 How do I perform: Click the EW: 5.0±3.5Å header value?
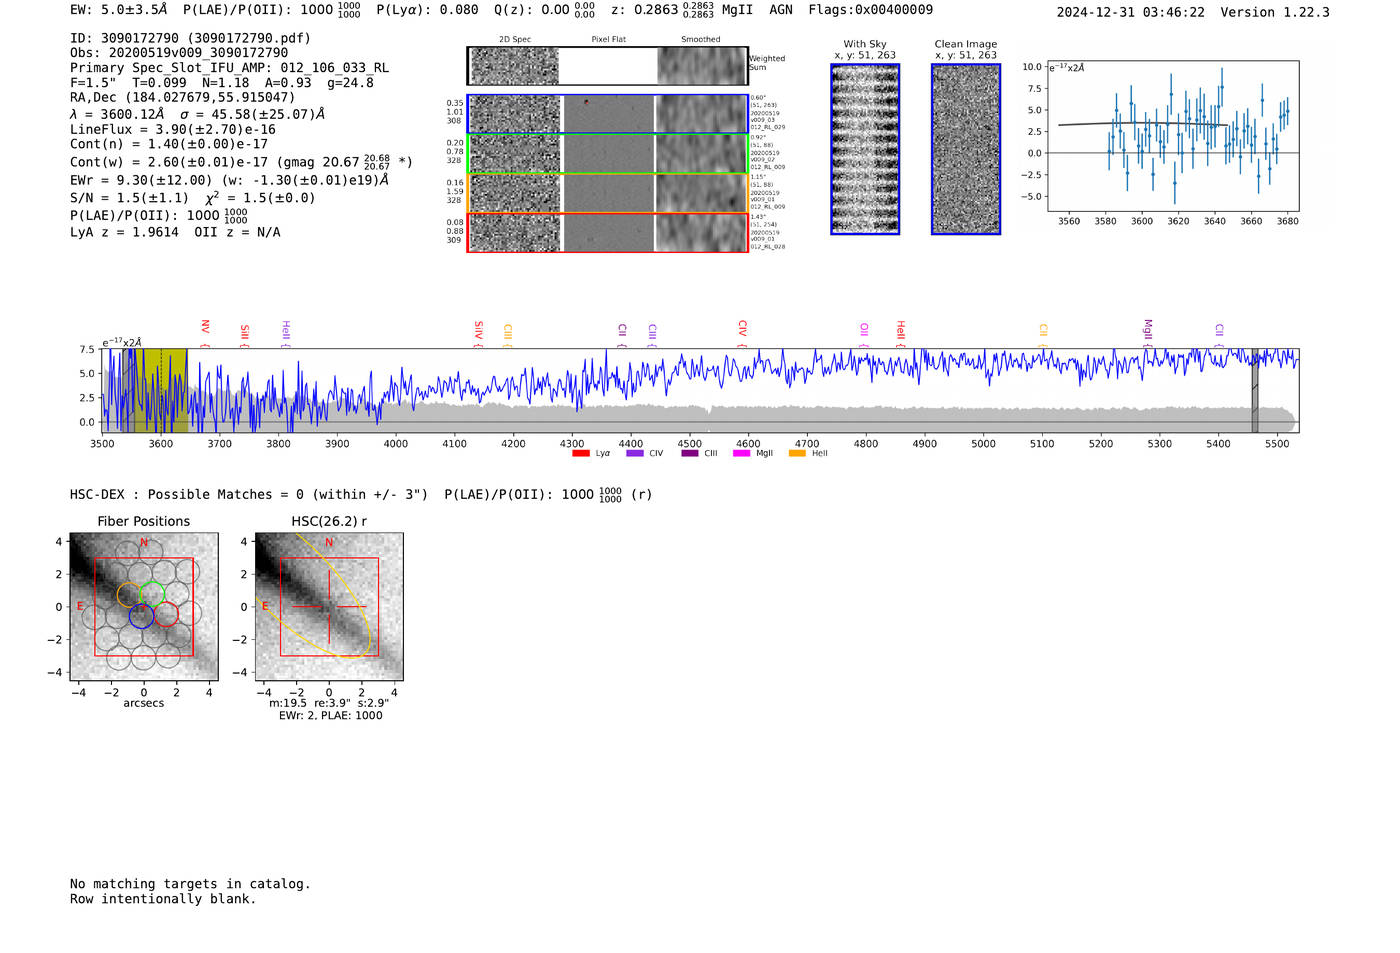click(119, 10)
